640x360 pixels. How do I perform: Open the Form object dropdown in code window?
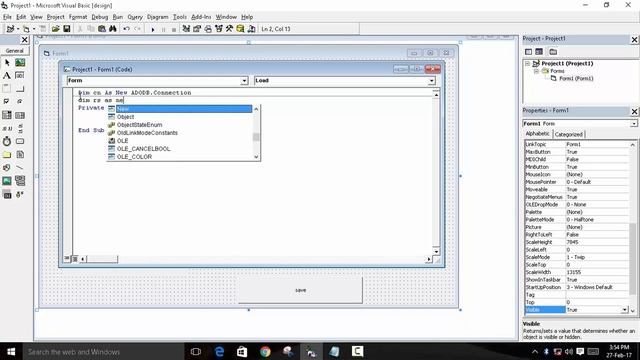[244, 81]
